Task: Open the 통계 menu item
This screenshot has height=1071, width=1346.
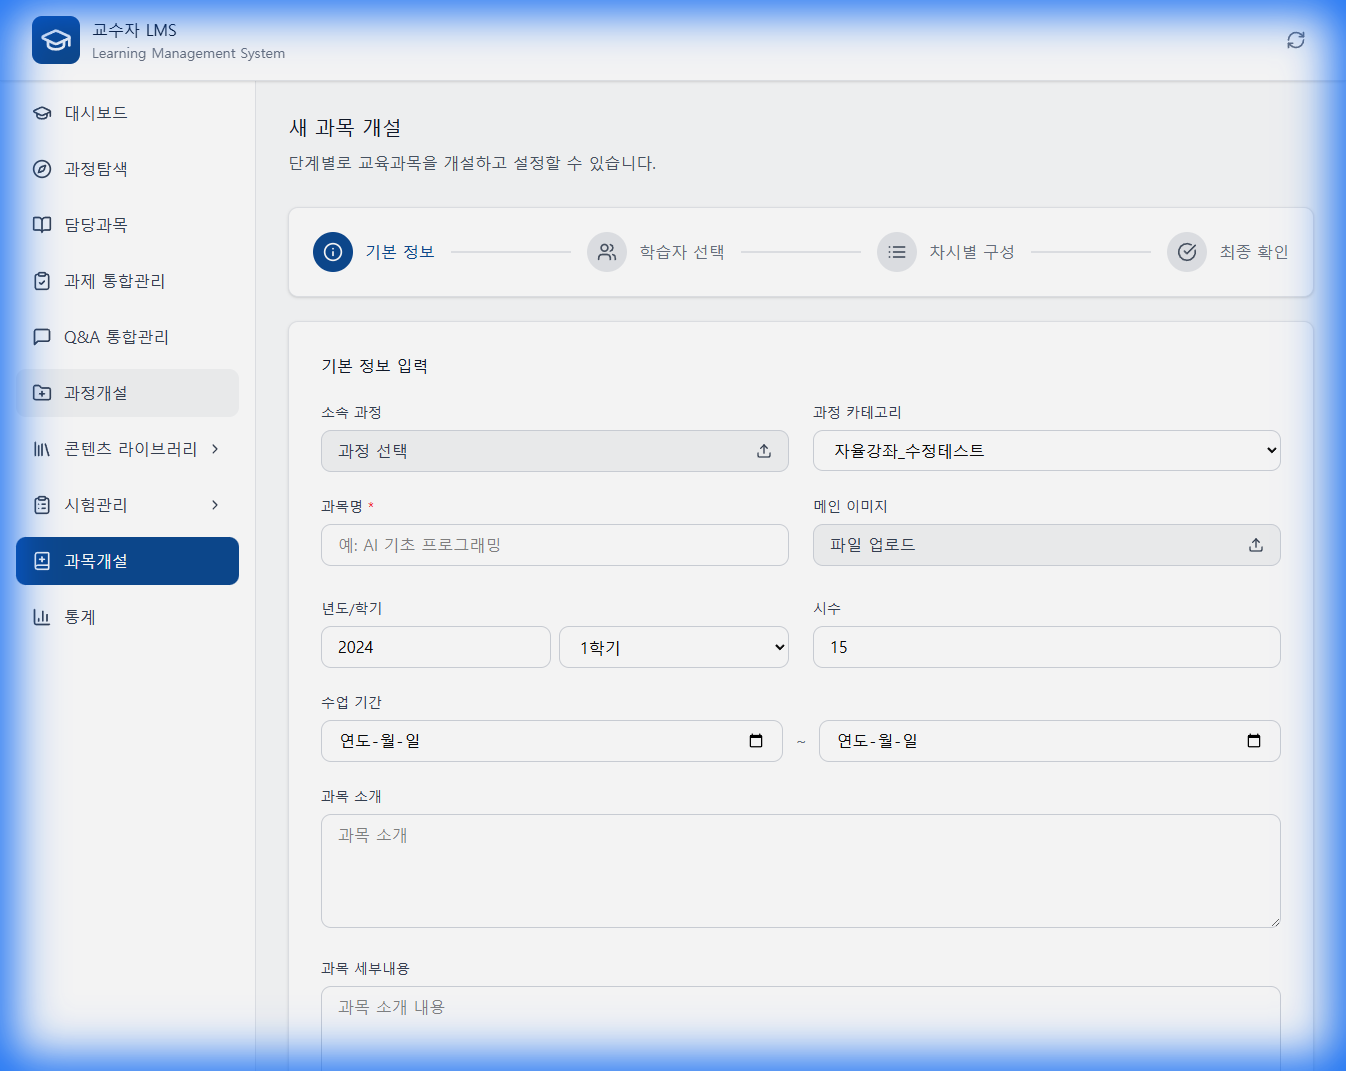Action: pos(79,617)
